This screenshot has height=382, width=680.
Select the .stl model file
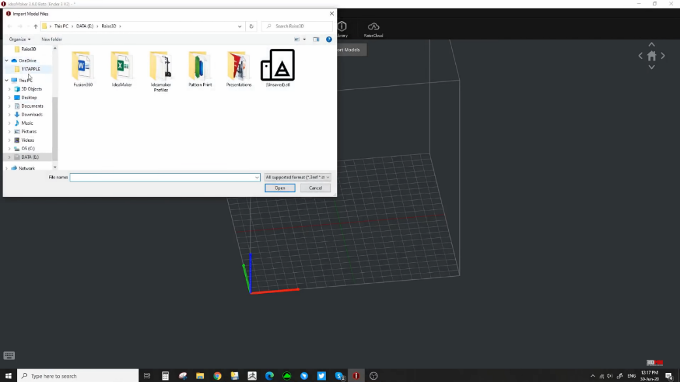pos(278,69)
